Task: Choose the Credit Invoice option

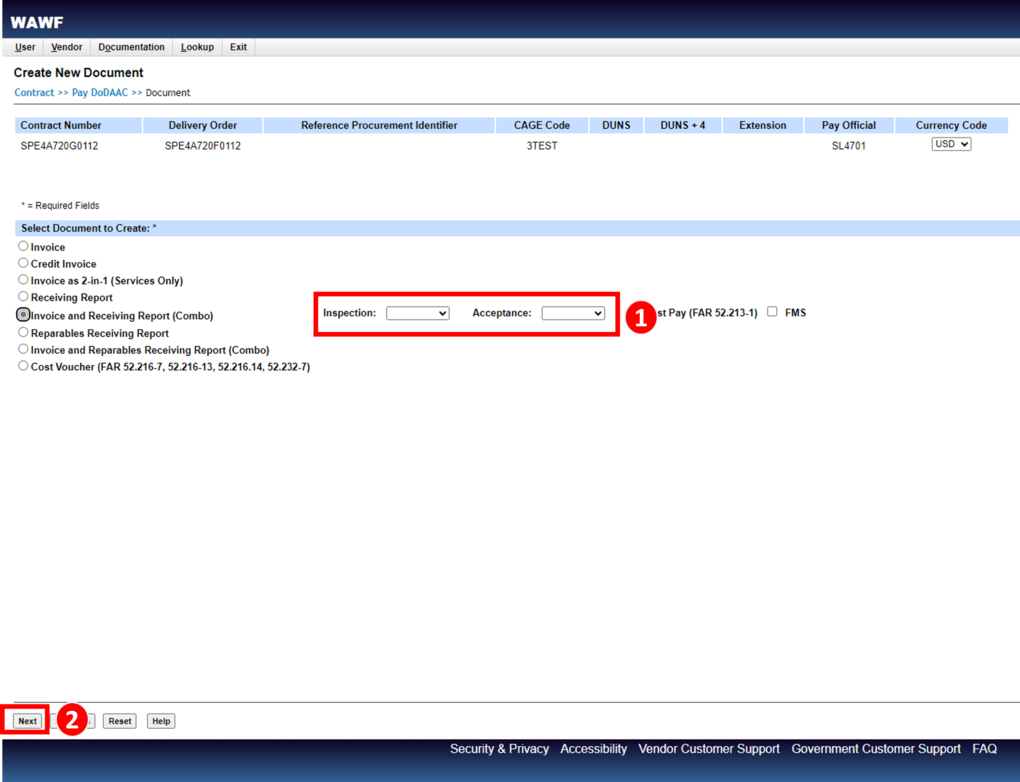Action: 23,263
